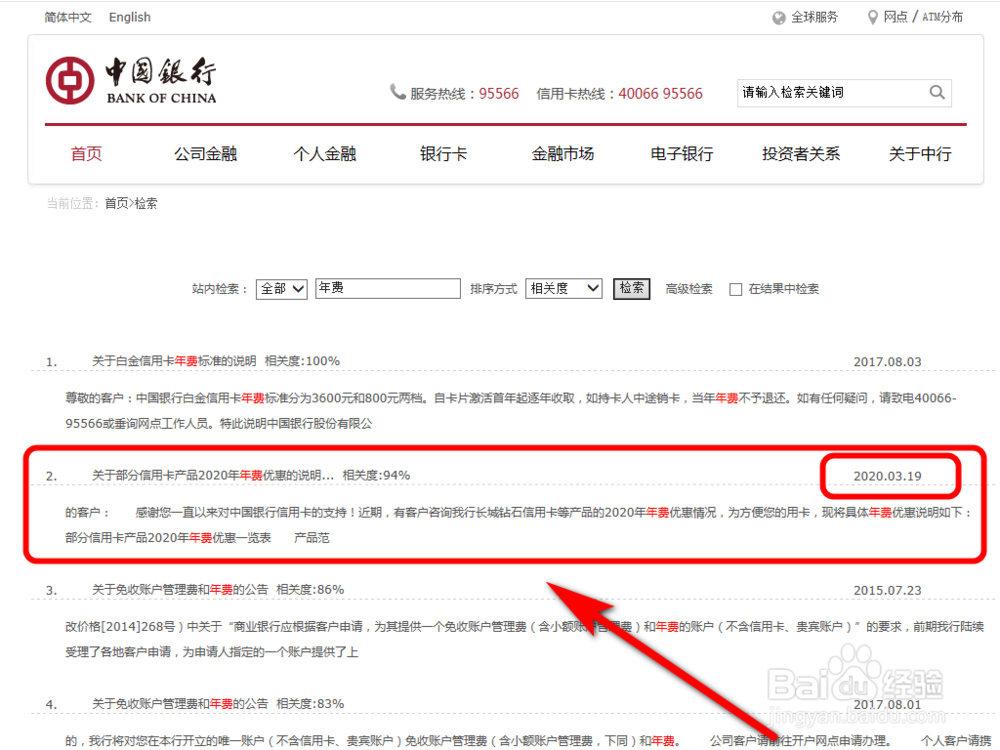Click the location pin icon for branches
1000x750 pixels.
tap(872, 17)
